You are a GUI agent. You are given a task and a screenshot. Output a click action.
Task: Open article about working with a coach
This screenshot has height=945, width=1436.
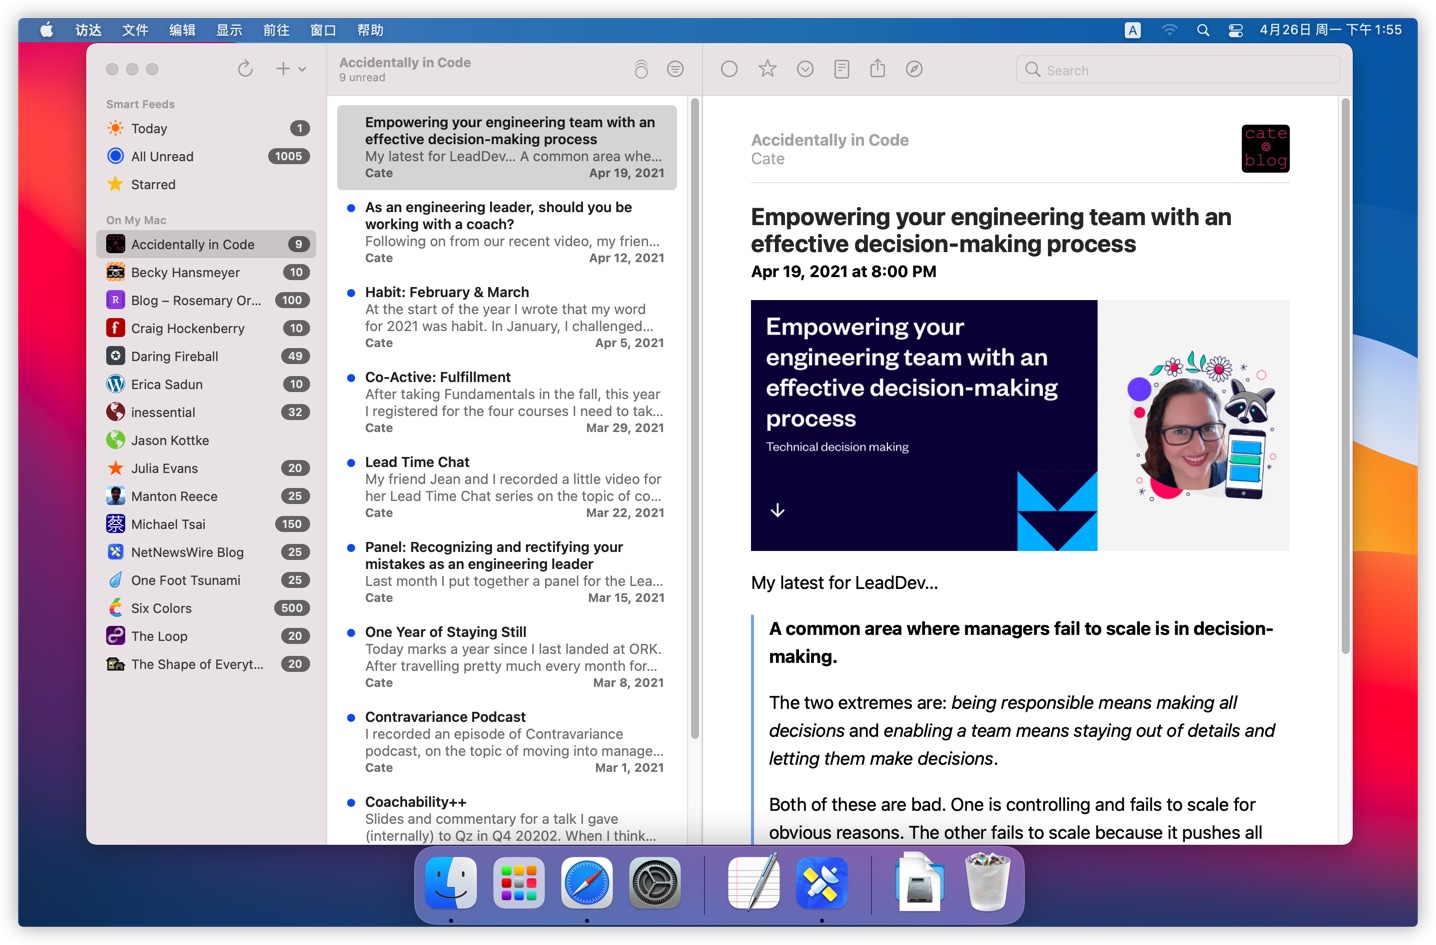point(507,232)
